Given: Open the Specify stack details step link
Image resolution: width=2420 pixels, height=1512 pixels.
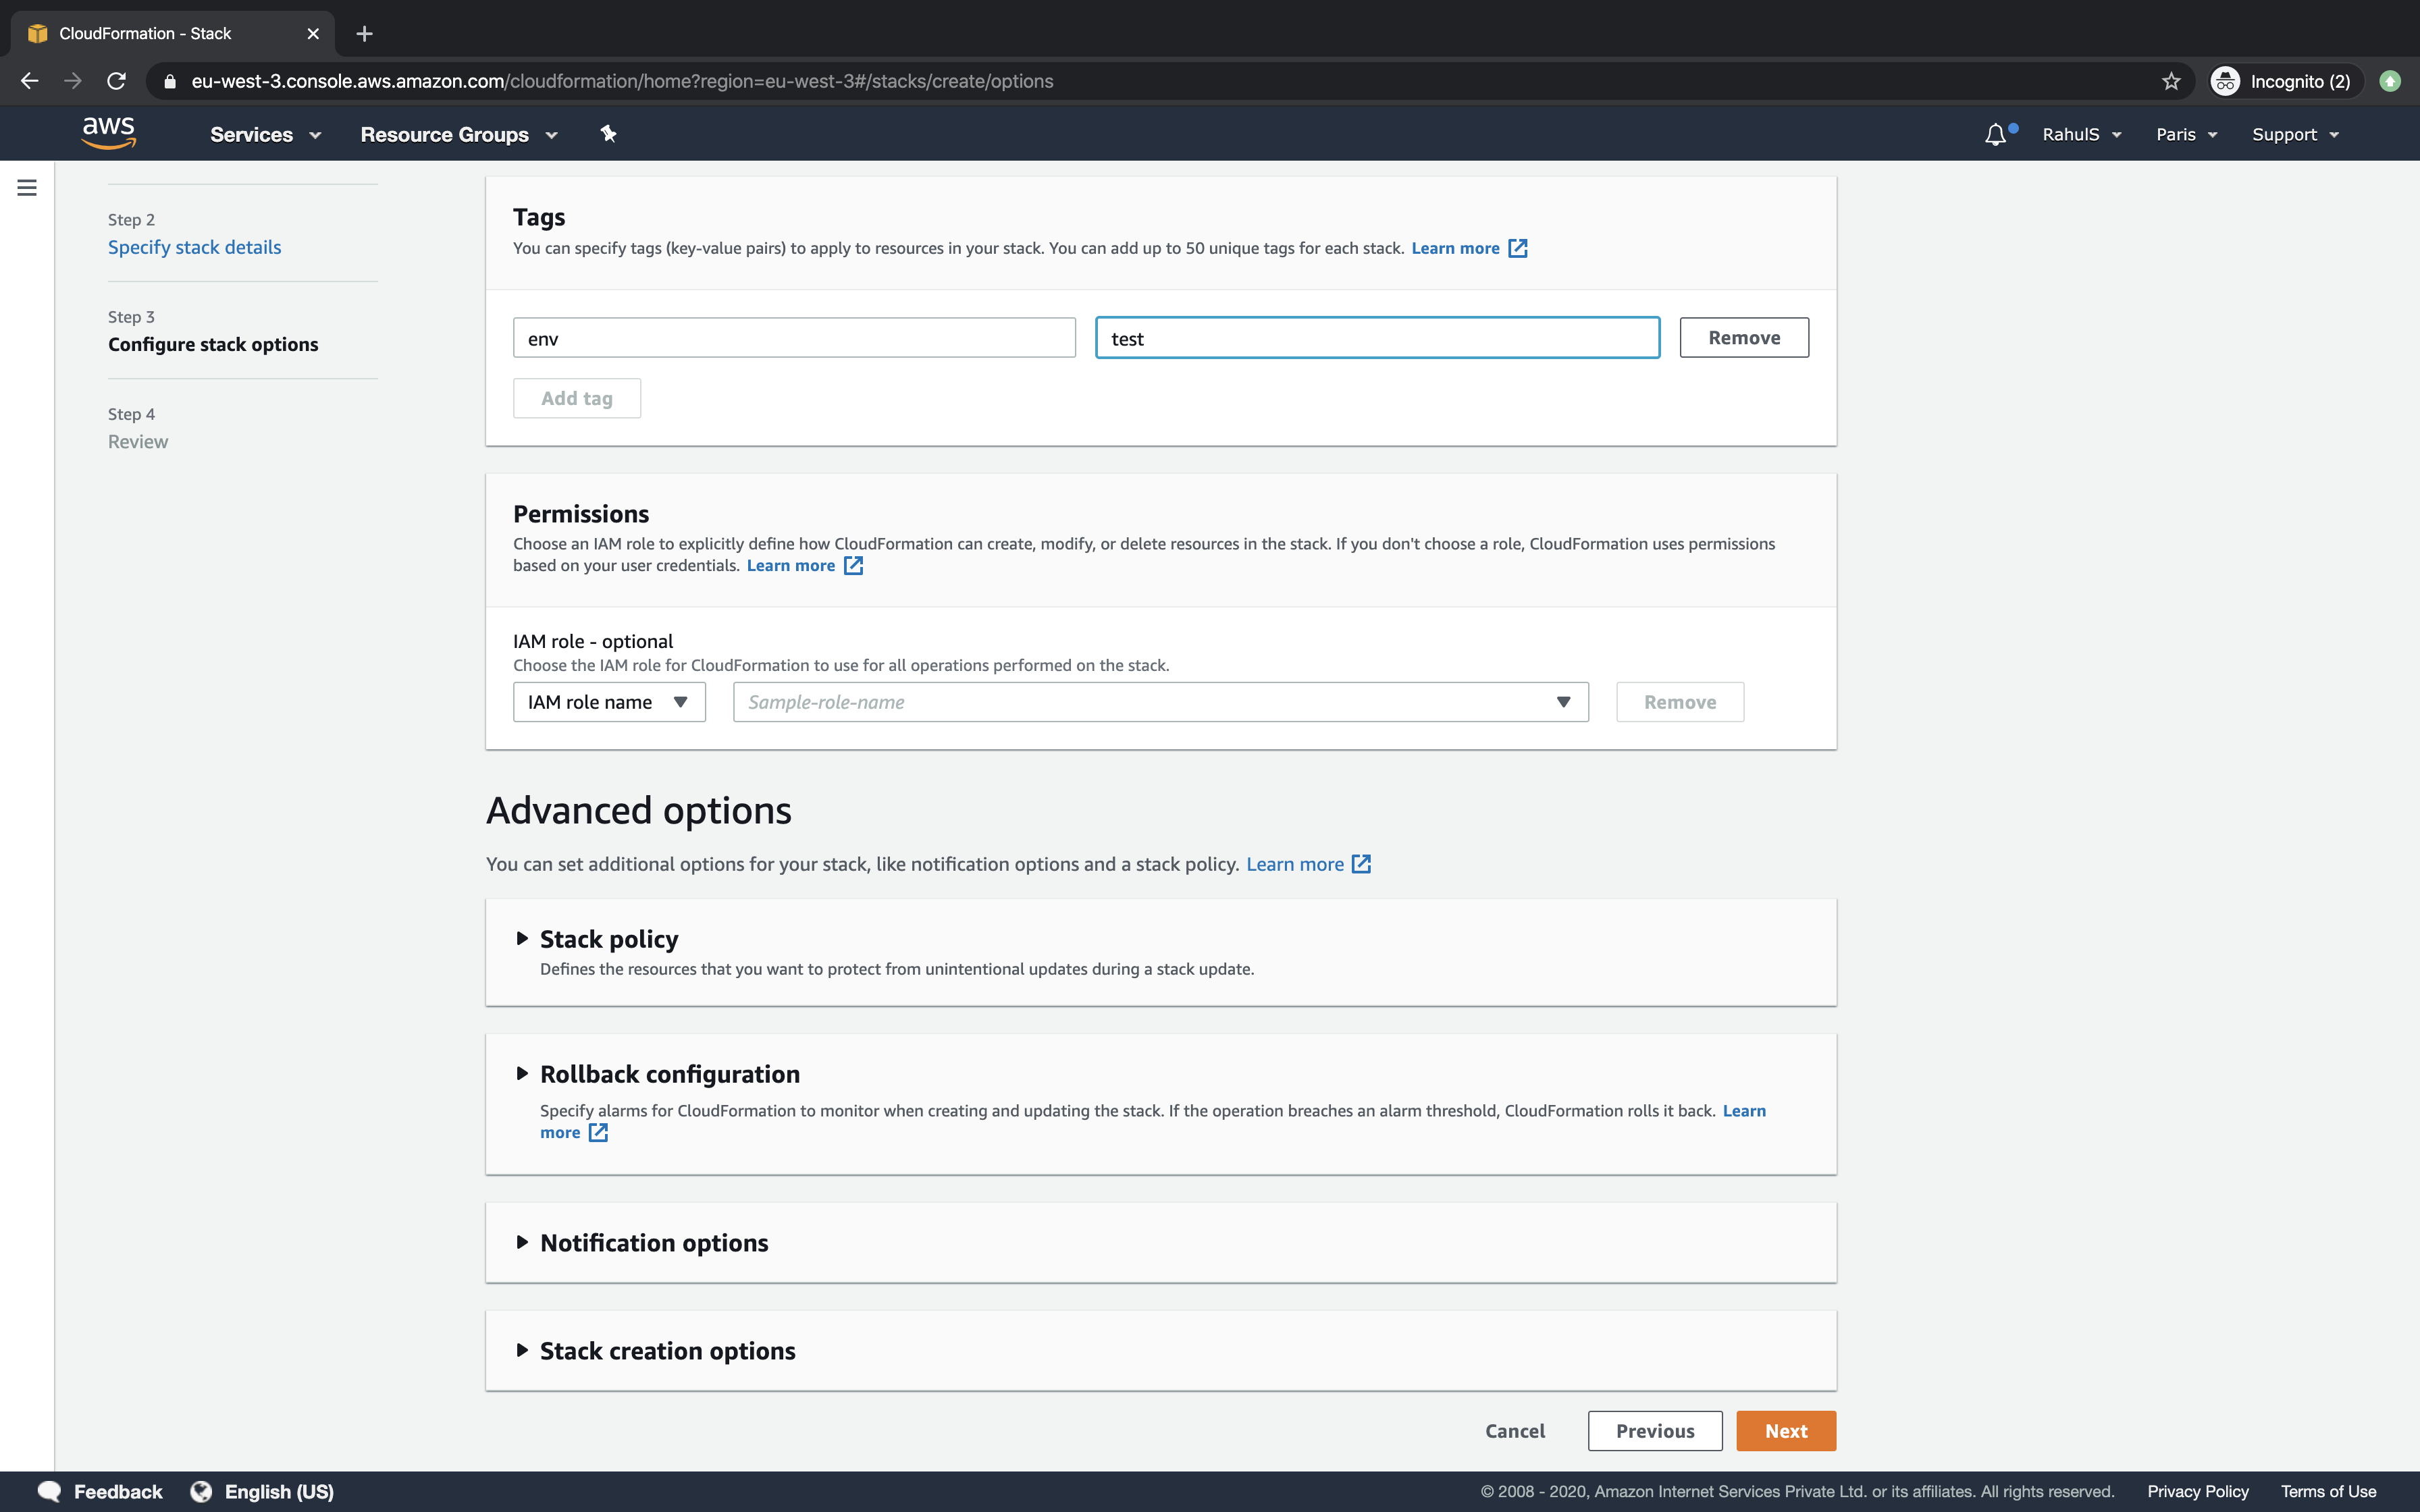Looking at the screenshot, I should point(194,247).
